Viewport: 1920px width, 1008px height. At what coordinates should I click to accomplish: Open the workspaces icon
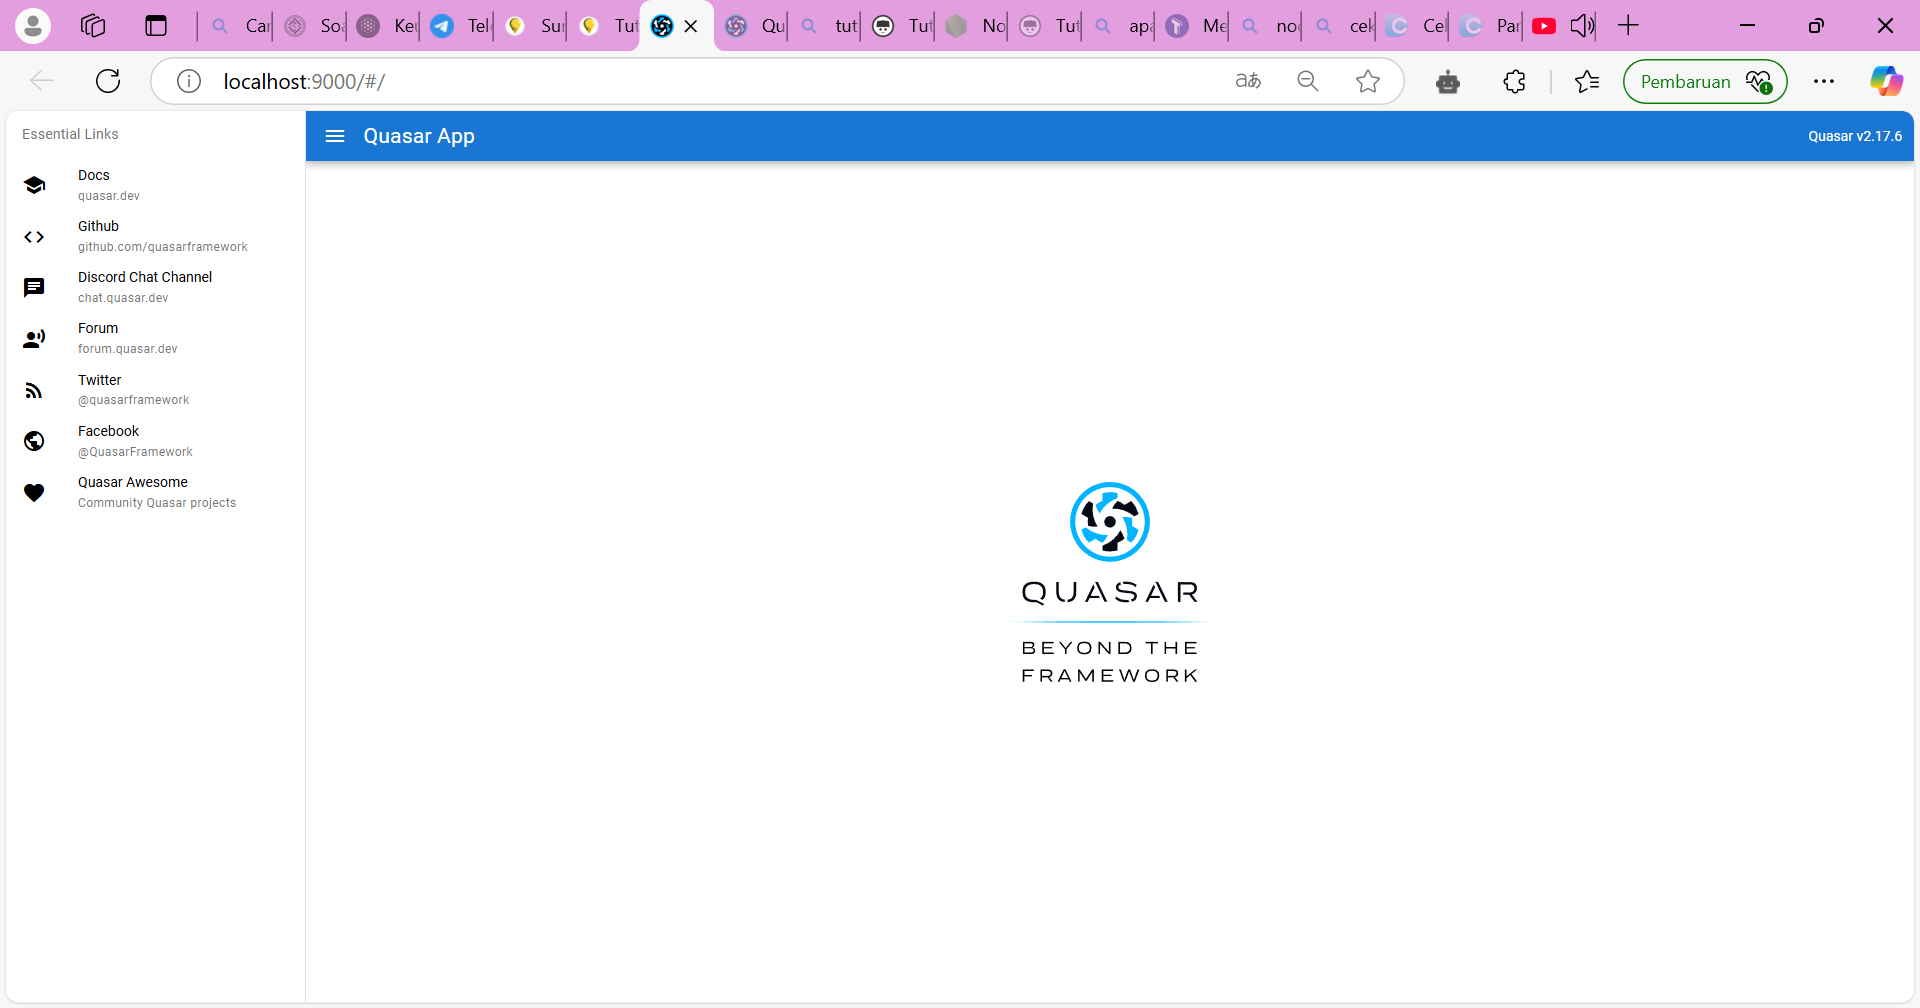[93, 26]
